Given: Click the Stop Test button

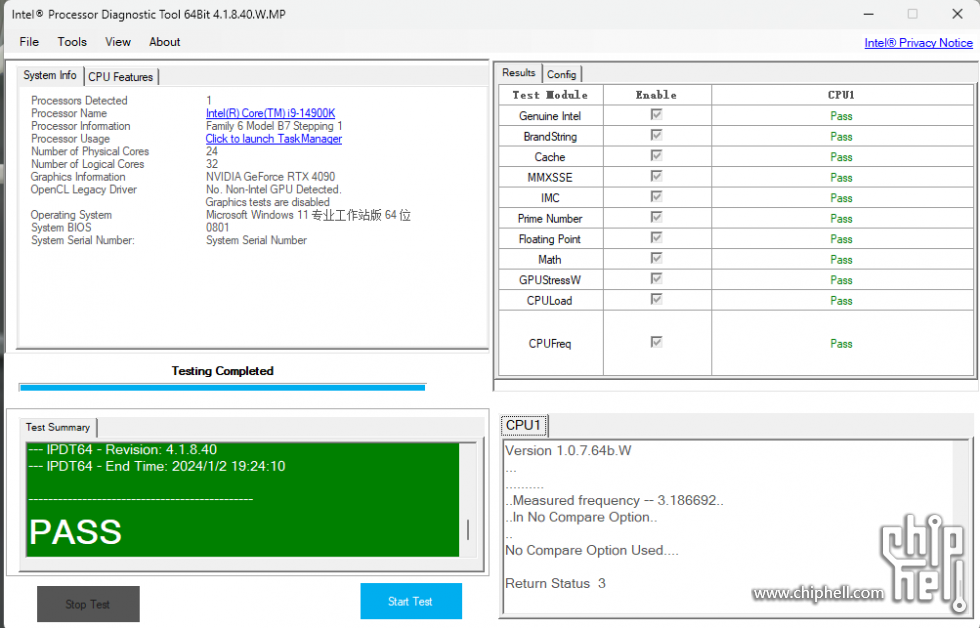Looking at the screenshot, I should click(x=88, y=604).
